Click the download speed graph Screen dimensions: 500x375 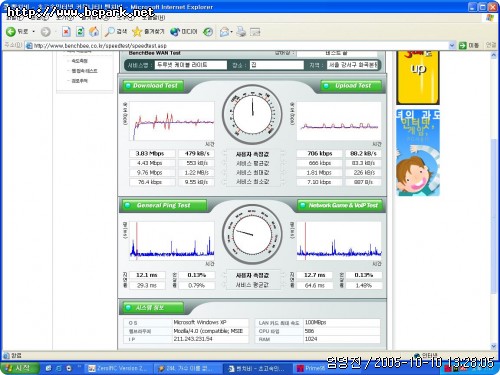(172, 121)
